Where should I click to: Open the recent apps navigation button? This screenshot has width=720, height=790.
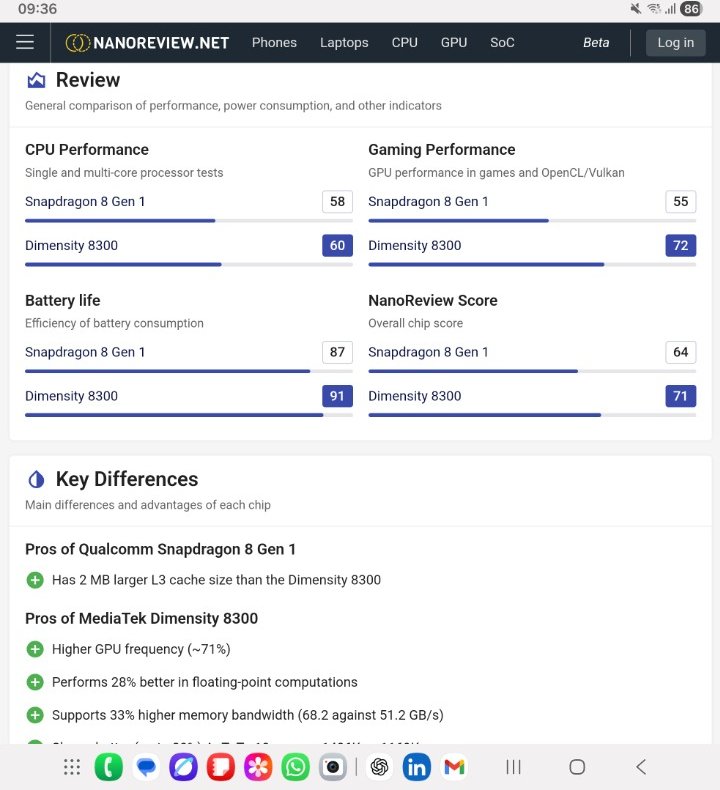point(513,767)
